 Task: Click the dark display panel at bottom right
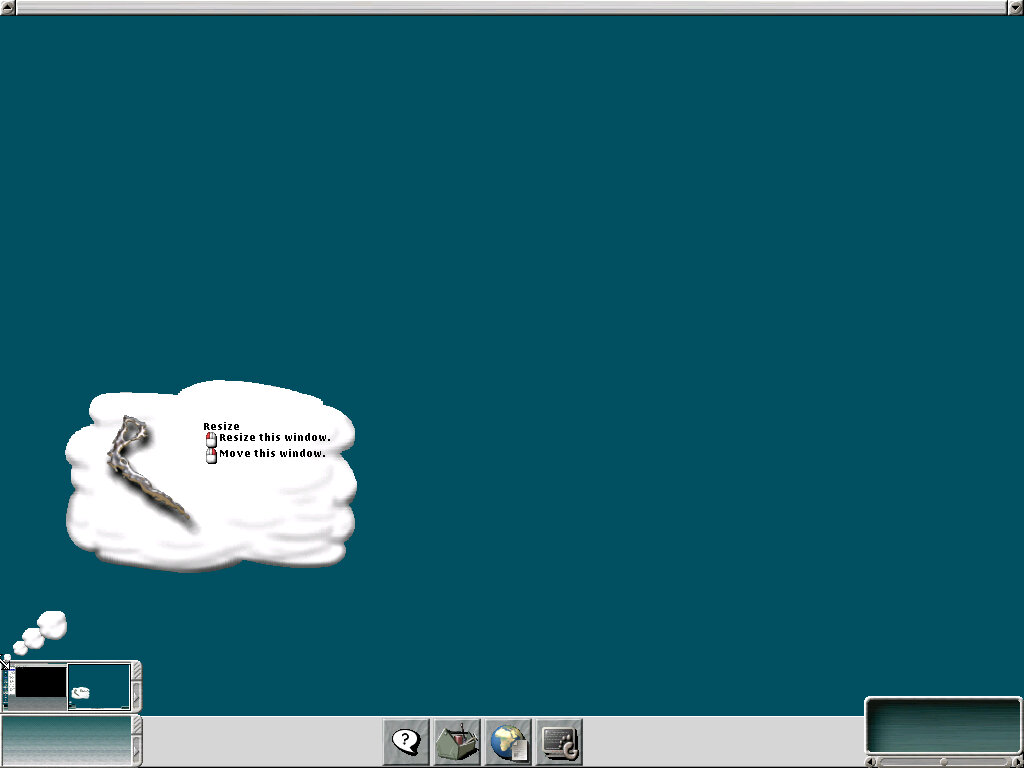click(x=942, y=726)
